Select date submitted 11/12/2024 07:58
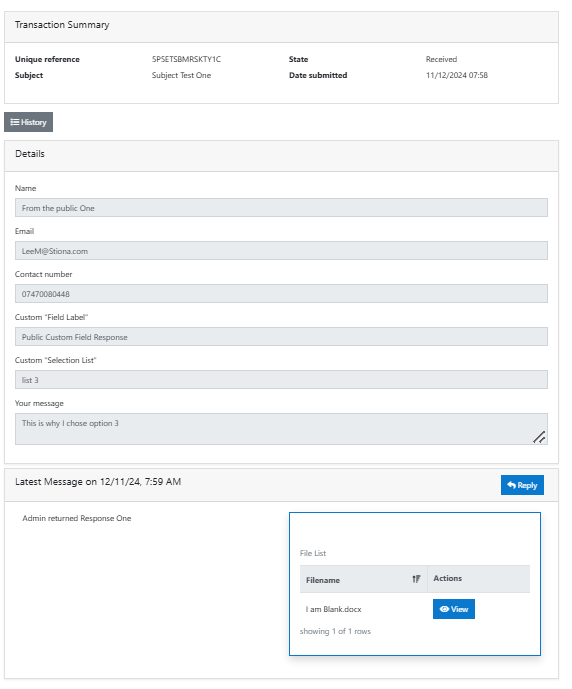This screenshot has height=689, width=572. 456,76
